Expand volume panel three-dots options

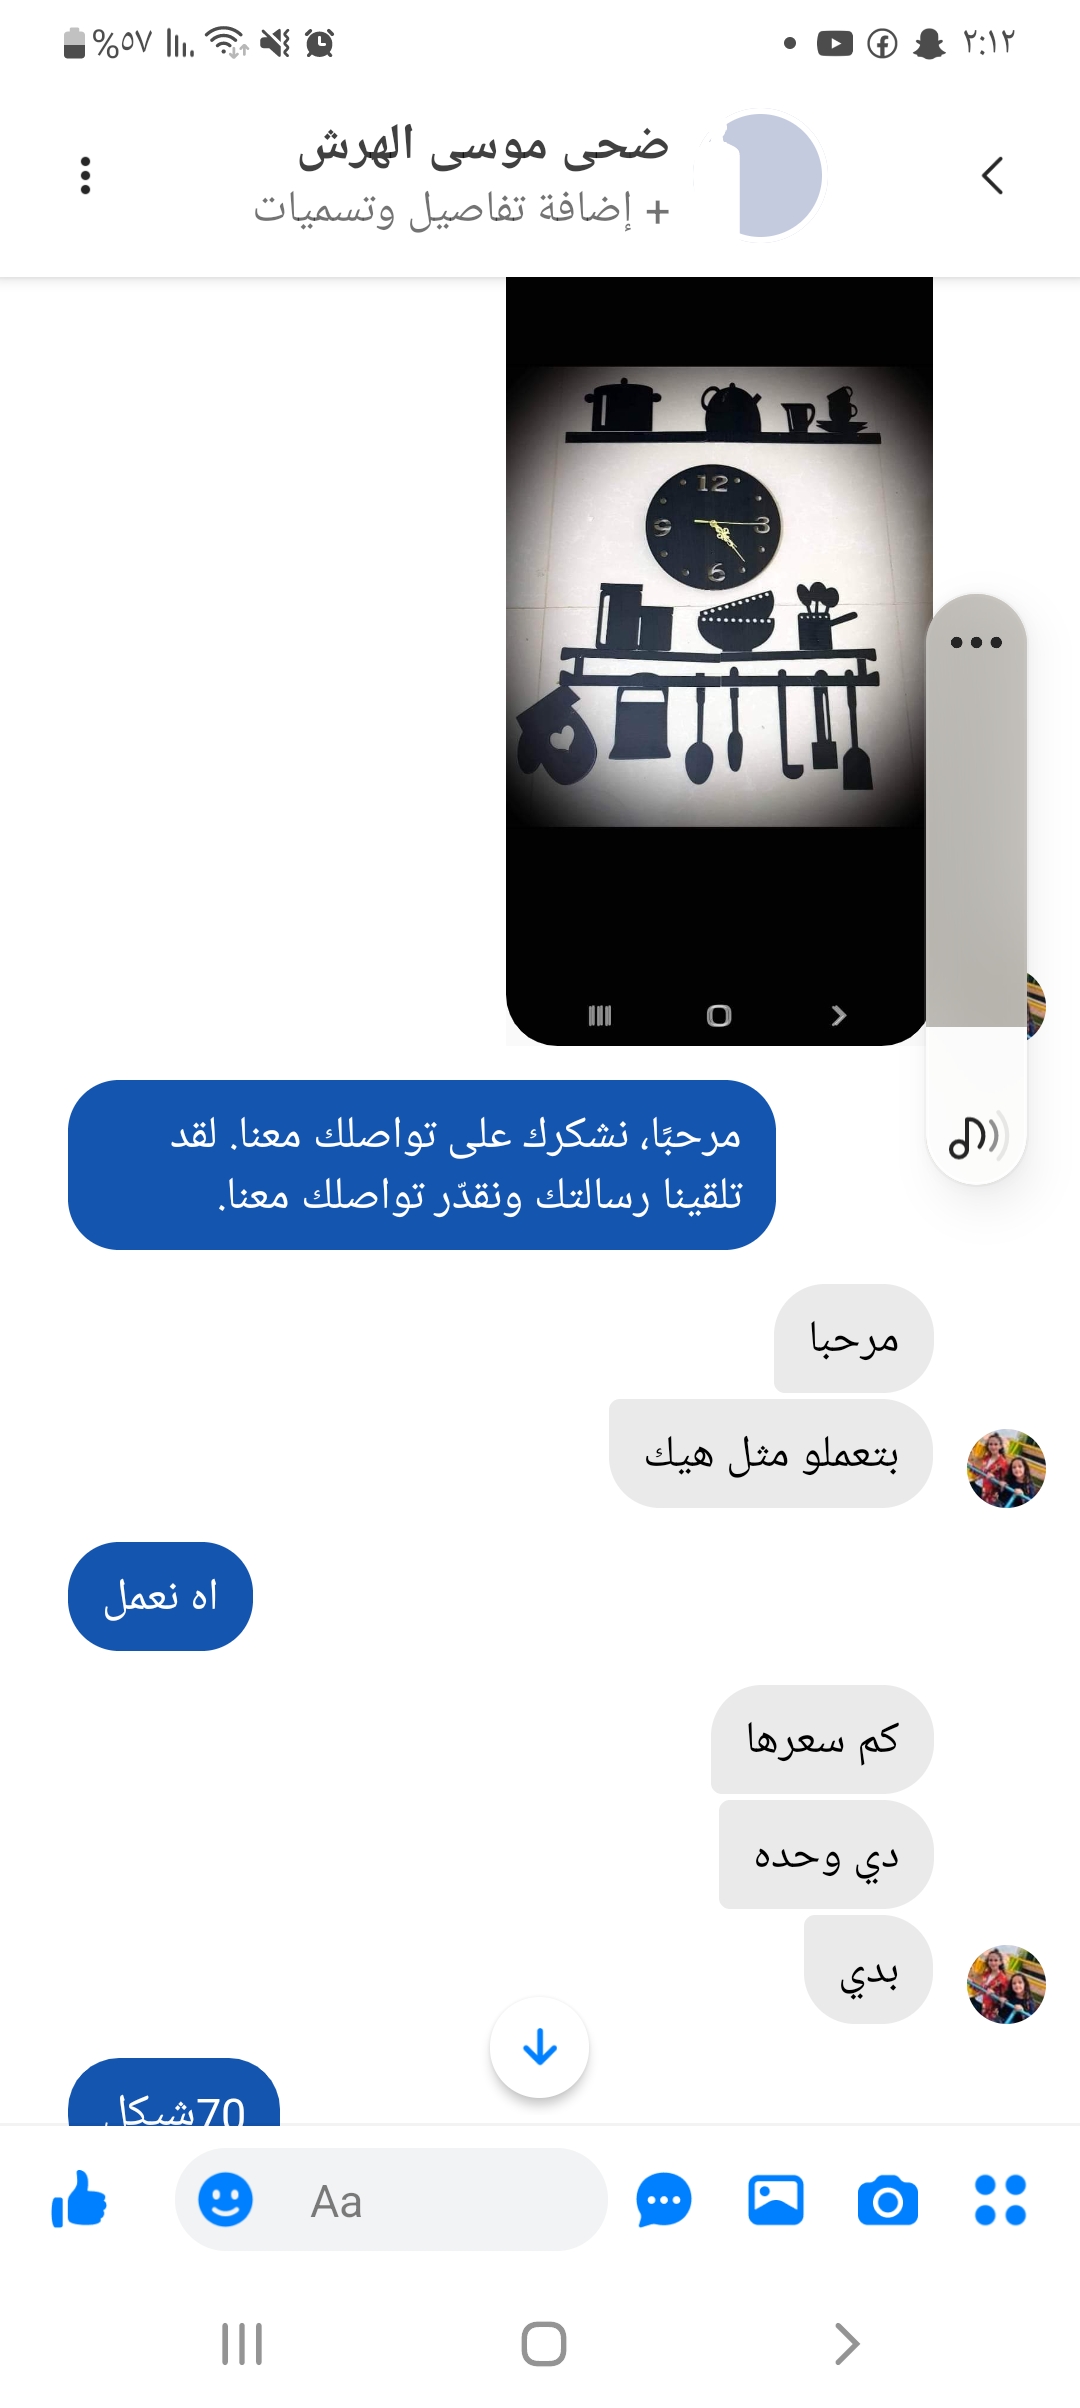(x=976, y=642)
